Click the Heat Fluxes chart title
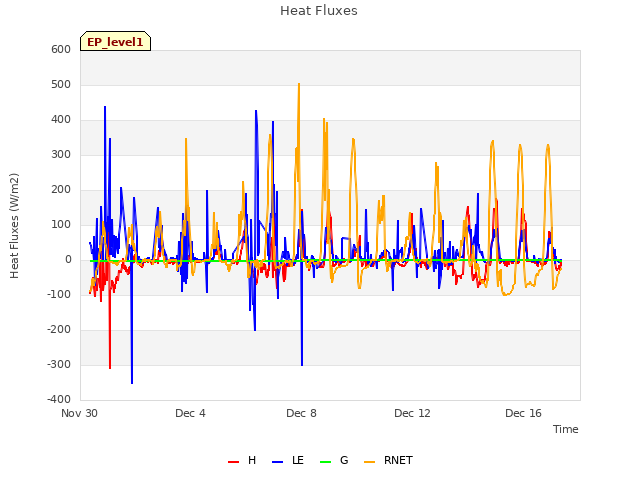 (319, 11)
